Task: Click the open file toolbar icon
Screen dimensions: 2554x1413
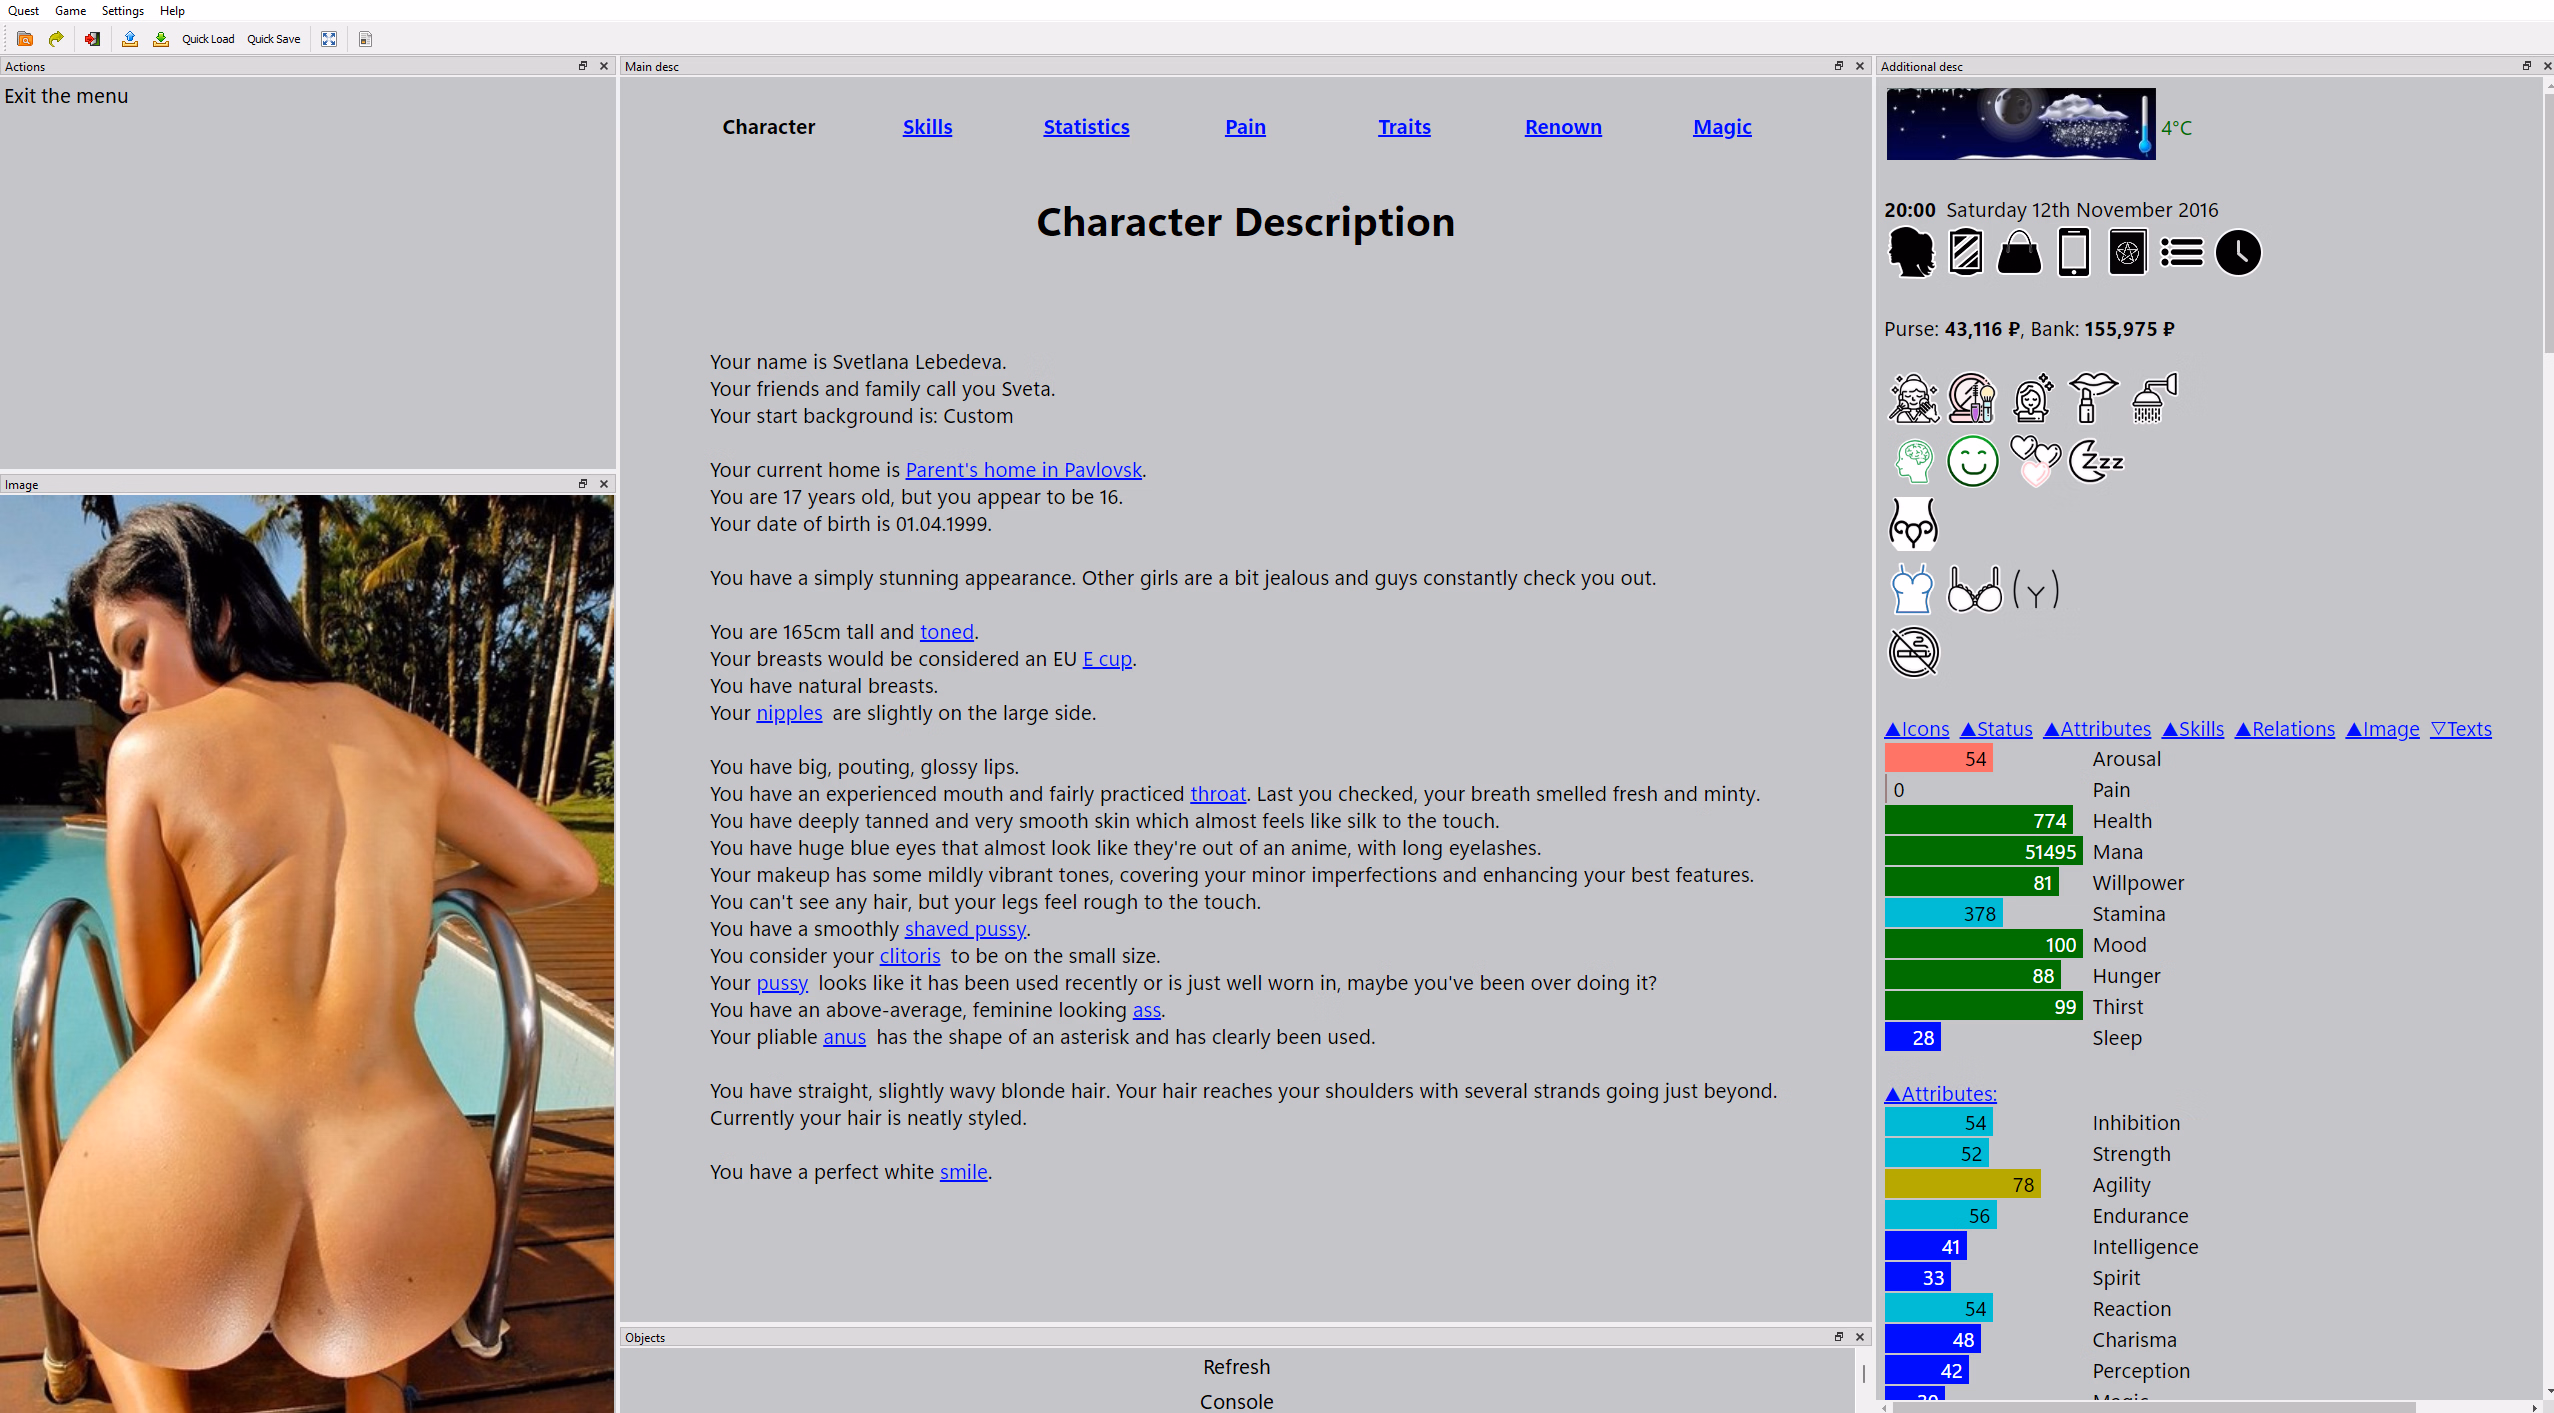Action: 25,39
